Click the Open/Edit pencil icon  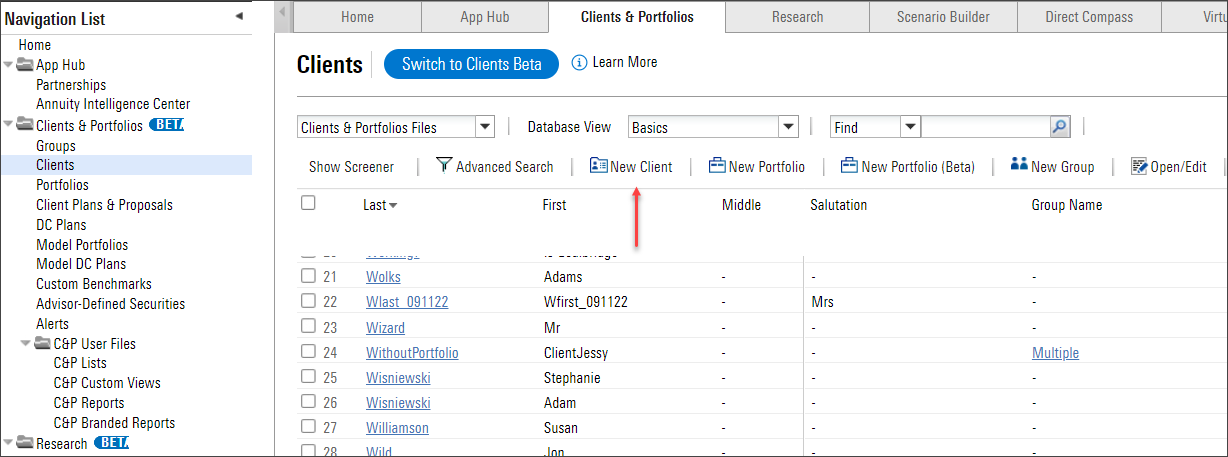(x=1139, y=166)
